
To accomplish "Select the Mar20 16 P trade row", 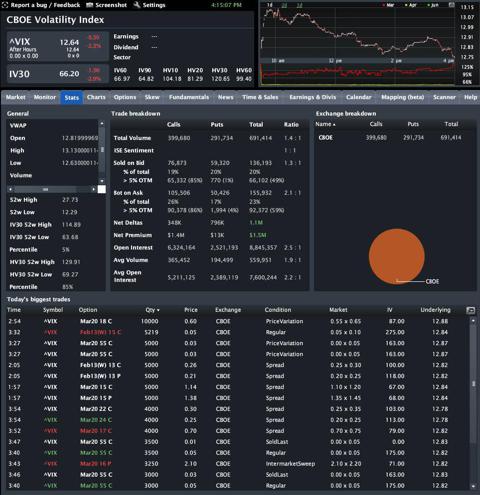I will [238, 464].
